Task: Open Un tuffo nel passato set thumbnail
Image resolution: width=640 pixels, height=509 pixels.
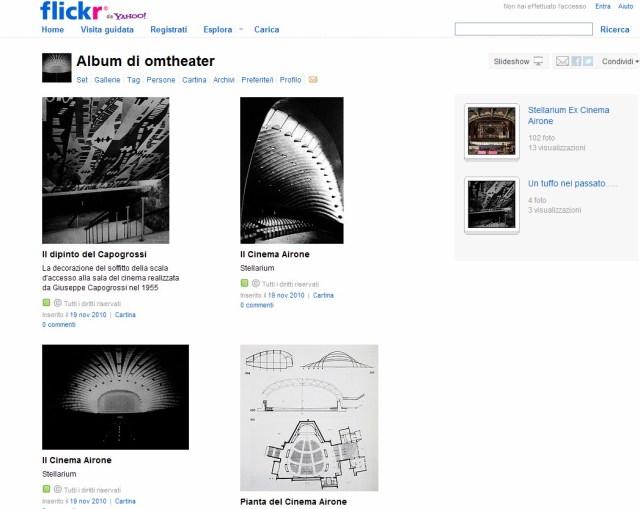Action: click(492, 204)
